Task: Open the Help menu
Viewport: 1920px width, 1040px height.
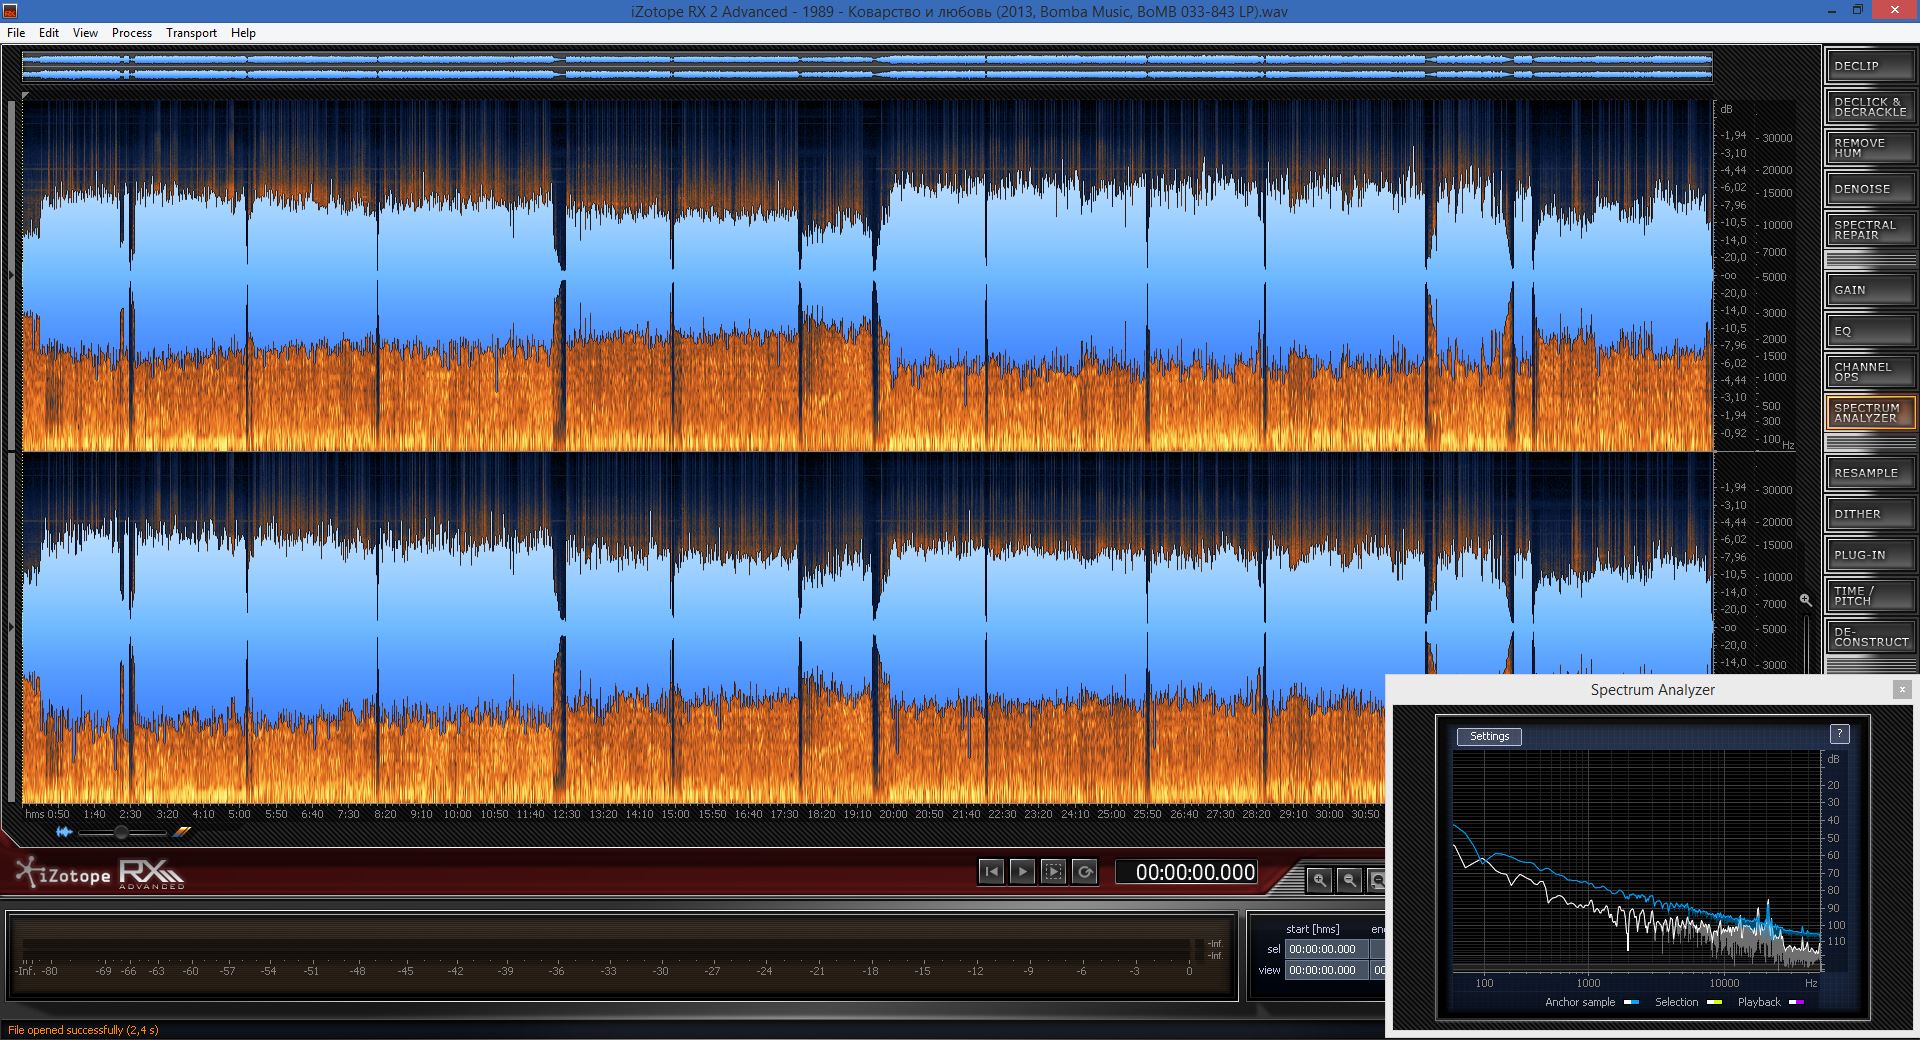Action: (243, 33)
